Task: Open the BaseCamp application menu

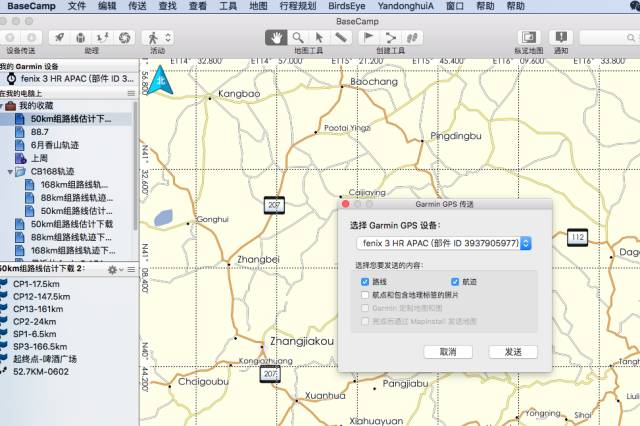Action: (31, 6)
